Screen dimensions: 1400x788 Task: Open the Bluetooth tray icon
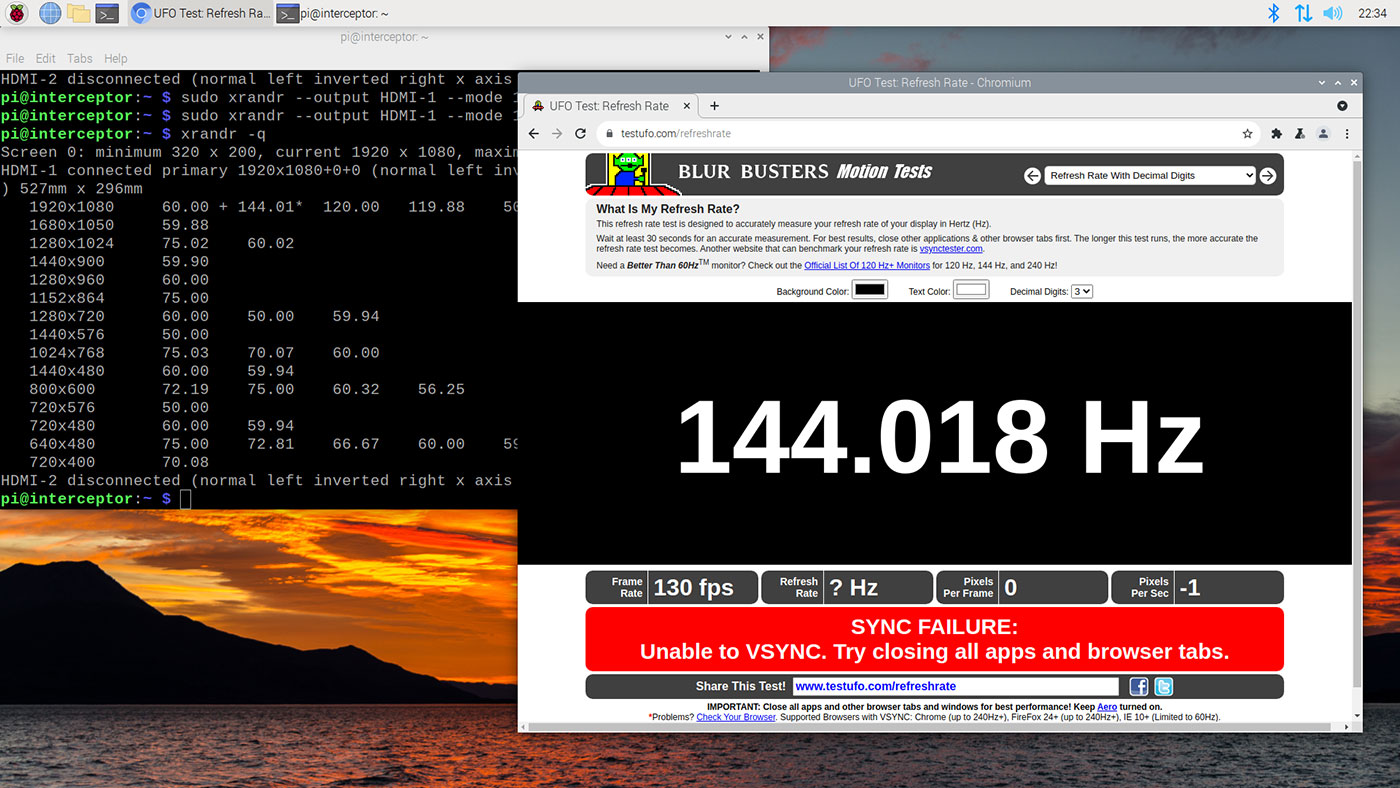pos(1274,13)
